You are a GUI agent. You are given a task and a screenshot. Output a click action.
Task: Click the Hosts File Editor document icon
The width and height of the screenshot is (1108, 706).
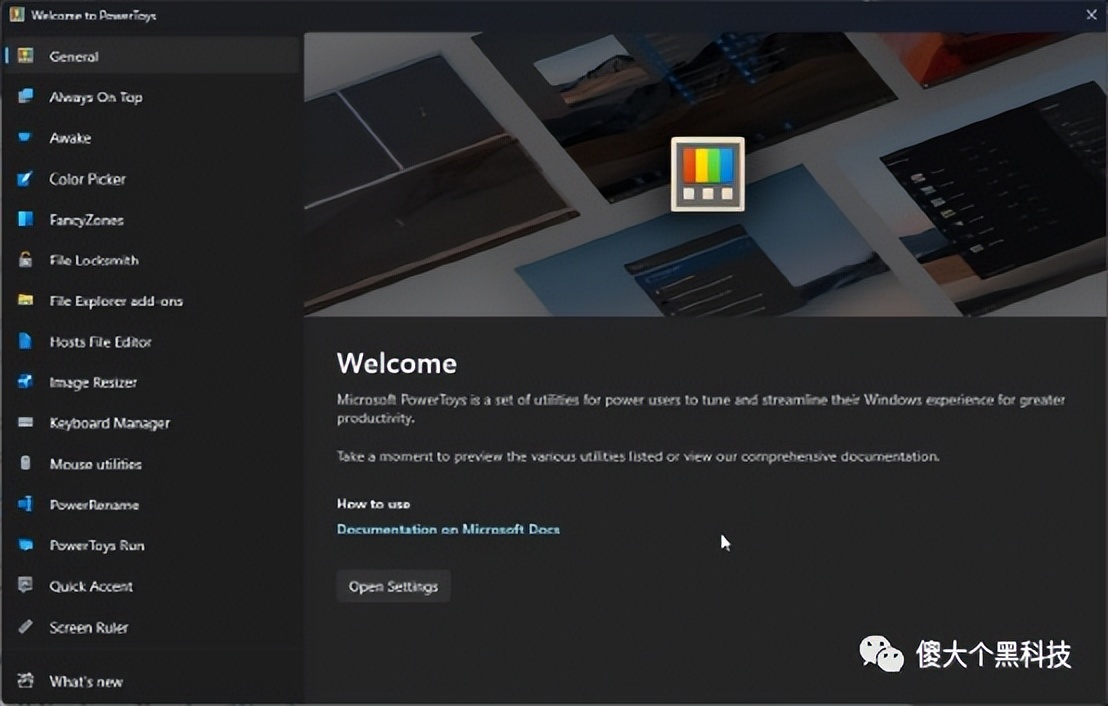pyautogui.click(x=25, y=341)
